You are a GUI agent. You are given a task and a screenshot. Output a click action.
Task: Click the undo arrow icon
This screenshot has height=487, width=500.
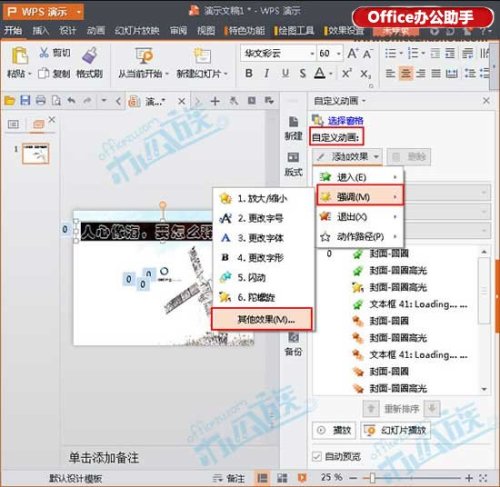click(x=71, y=100)
